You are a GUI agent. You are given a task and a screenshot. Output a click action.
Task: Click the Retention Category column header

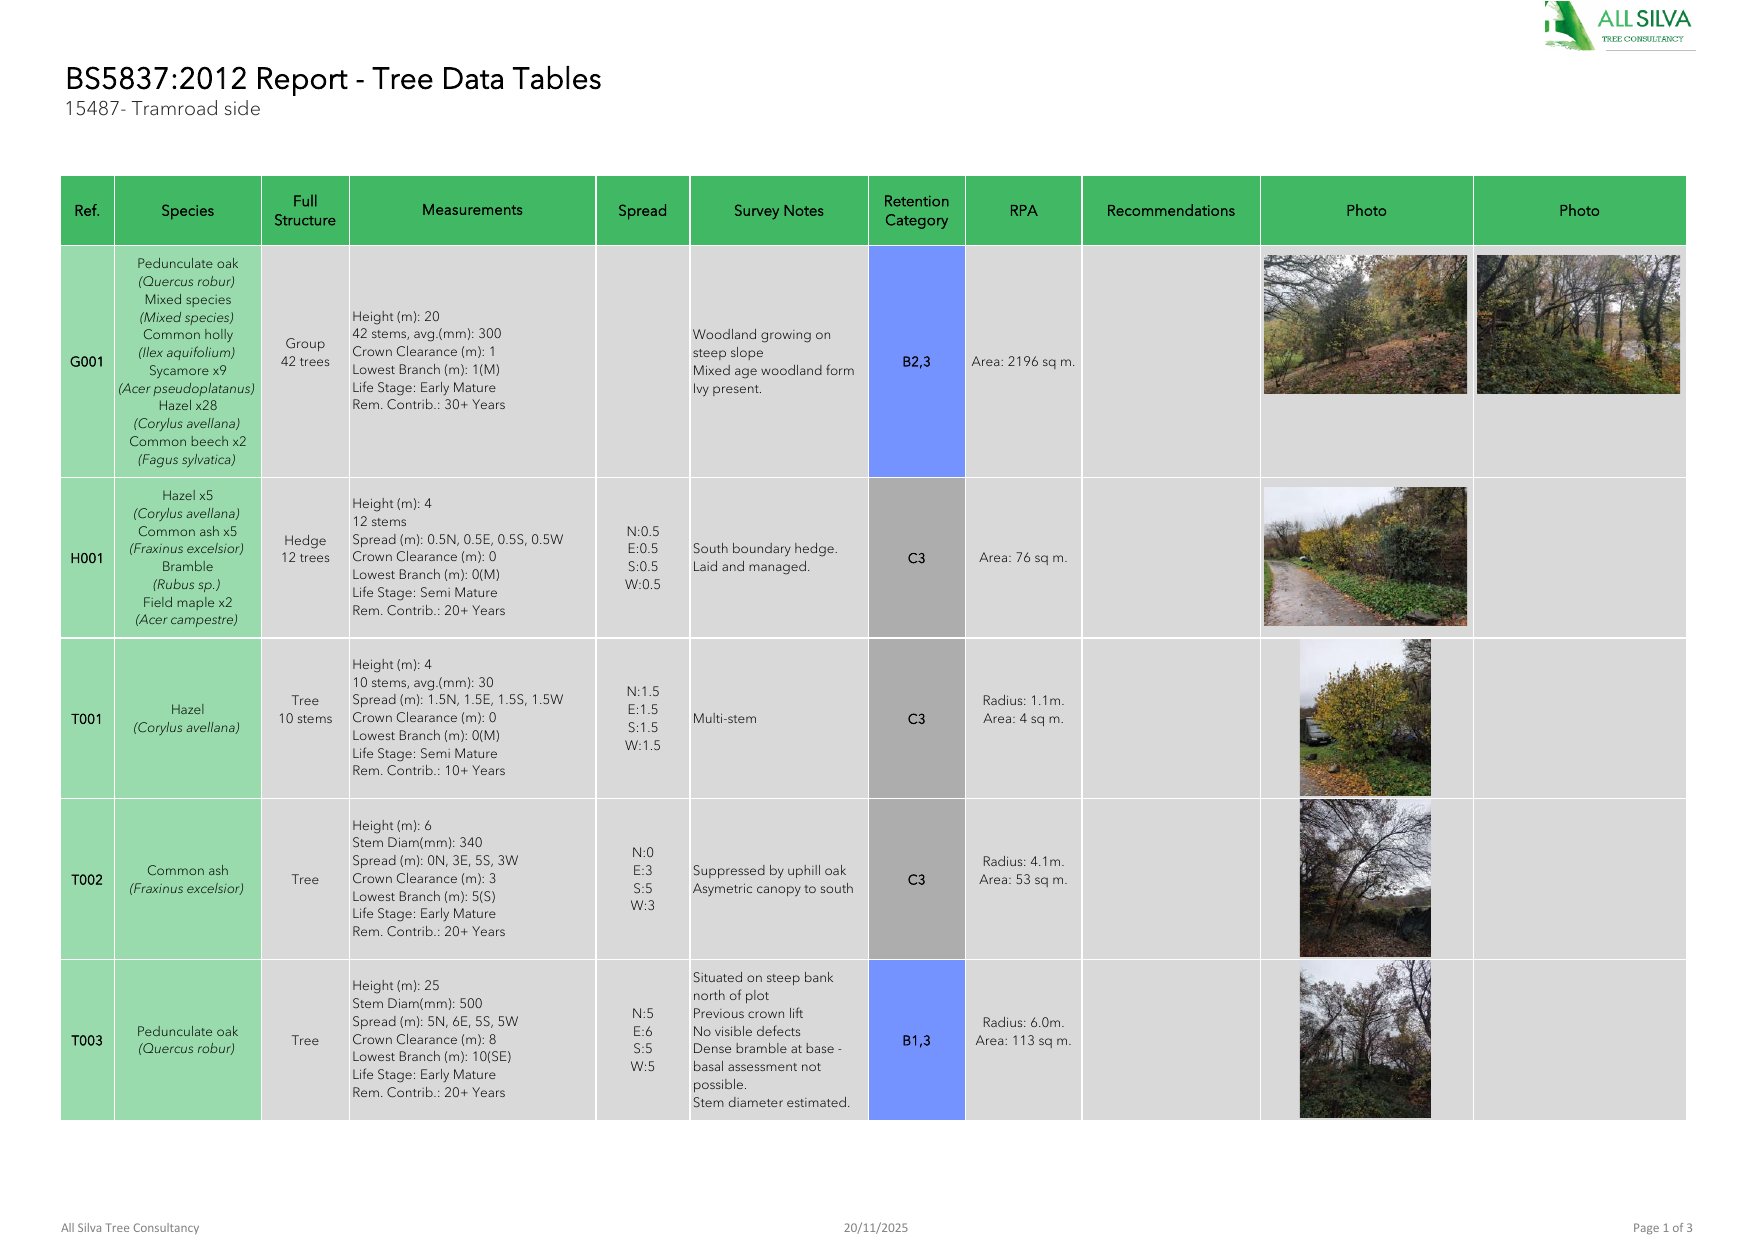coord(916,211)
